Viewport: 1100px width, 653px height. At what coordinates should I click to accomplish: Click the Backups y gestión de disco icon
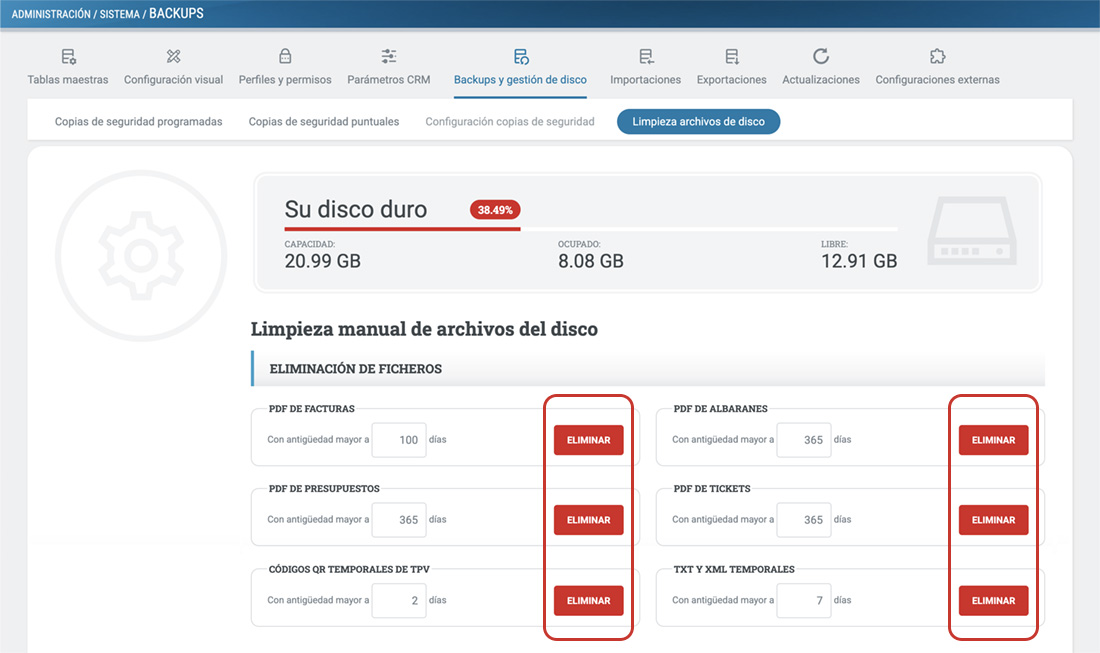click(521, 56)
